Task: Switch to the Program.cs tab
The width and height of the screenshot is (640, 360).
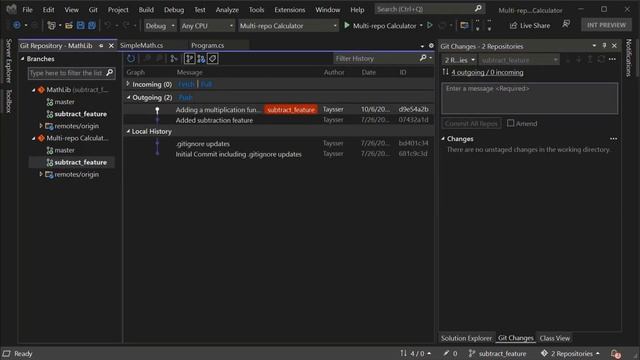Action: click(x=207, y=45)
